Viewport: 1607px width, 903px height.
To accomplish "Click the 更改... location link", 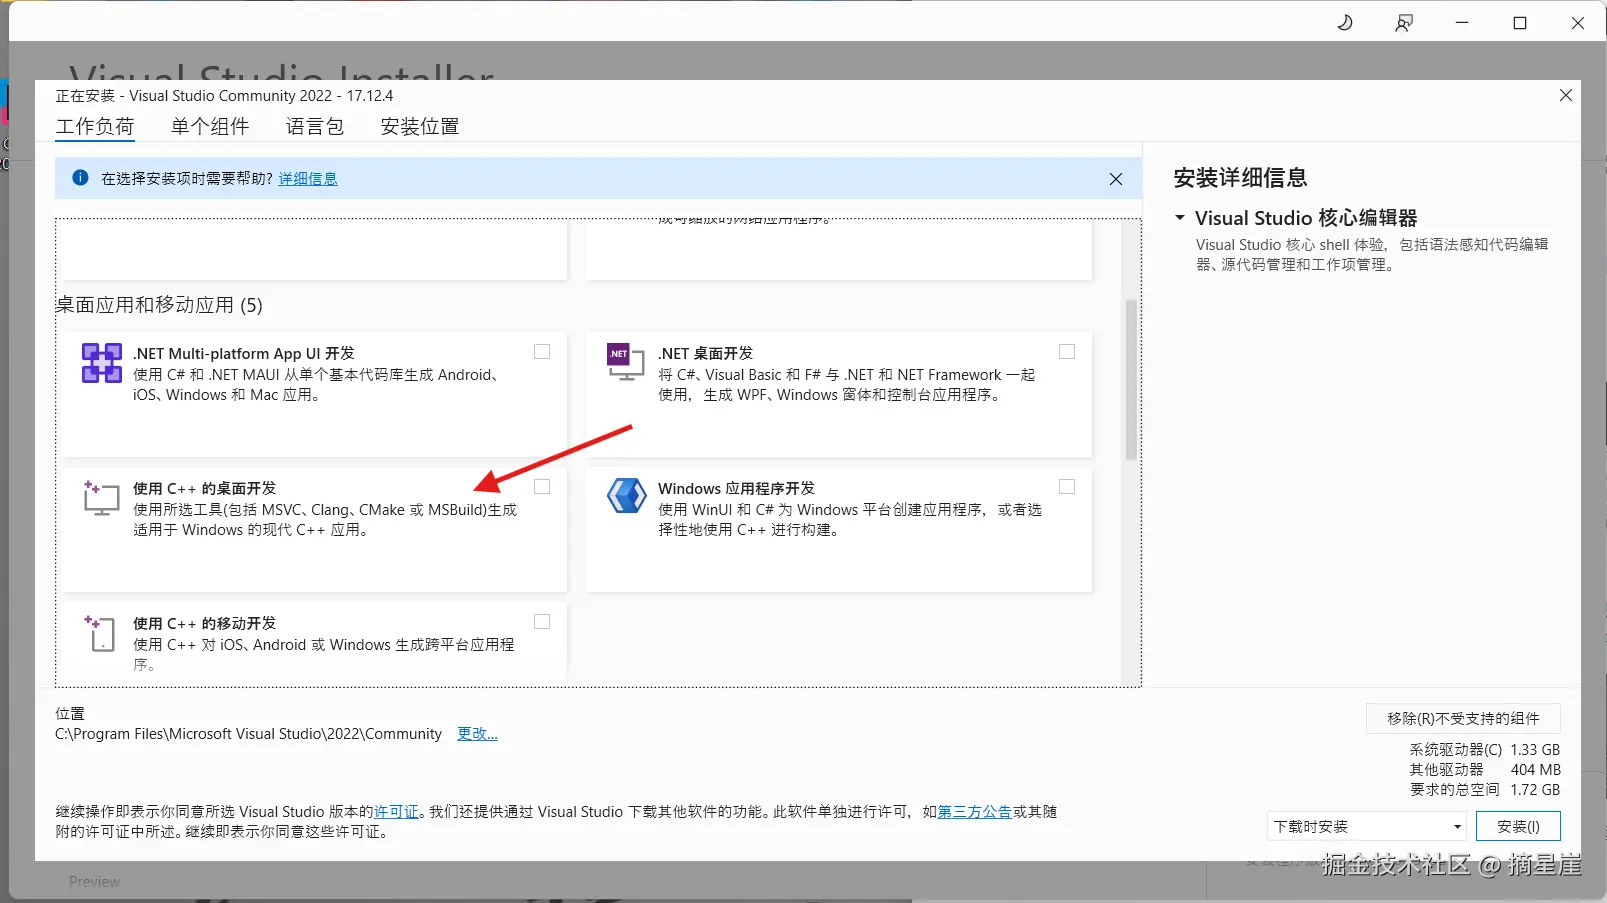I will [477, 734].
